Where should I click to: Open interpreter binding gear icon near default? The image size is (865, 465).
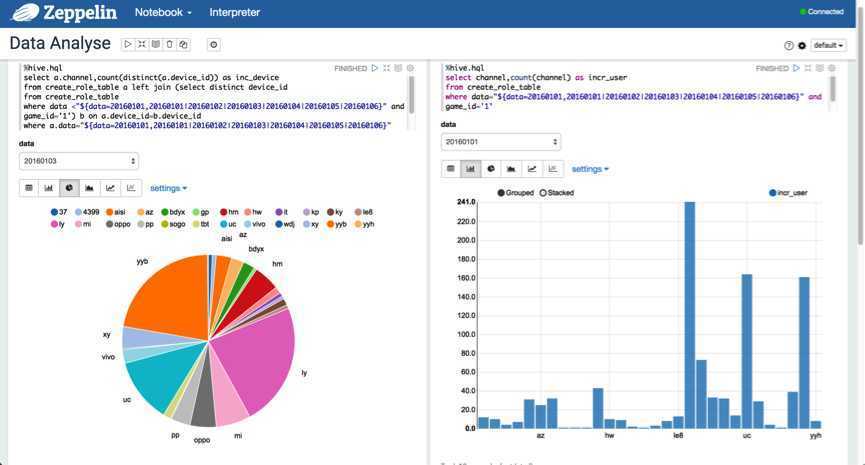[x=802, y=45]
